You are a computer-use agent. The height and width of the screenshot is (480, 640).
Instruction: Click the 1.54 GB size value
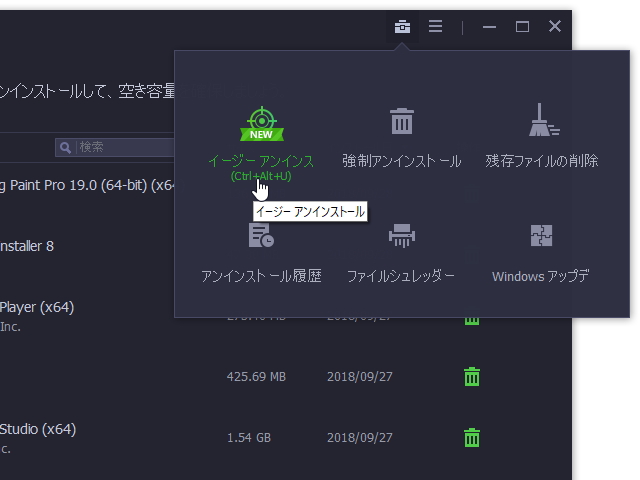(x=249, y=438)
